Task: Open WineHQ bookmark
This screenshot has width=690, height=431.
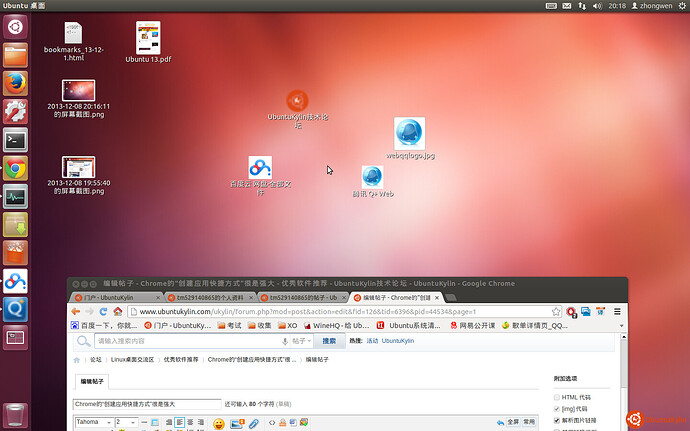Action: pyautogui.click(x=337, y=326)
